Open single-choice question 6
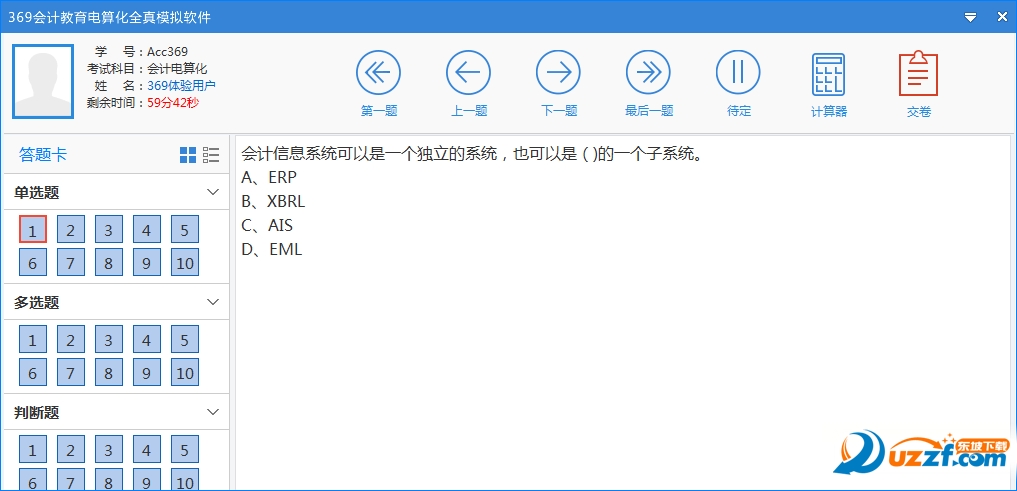Screen dimensions: 1017x491 [32, 263]
